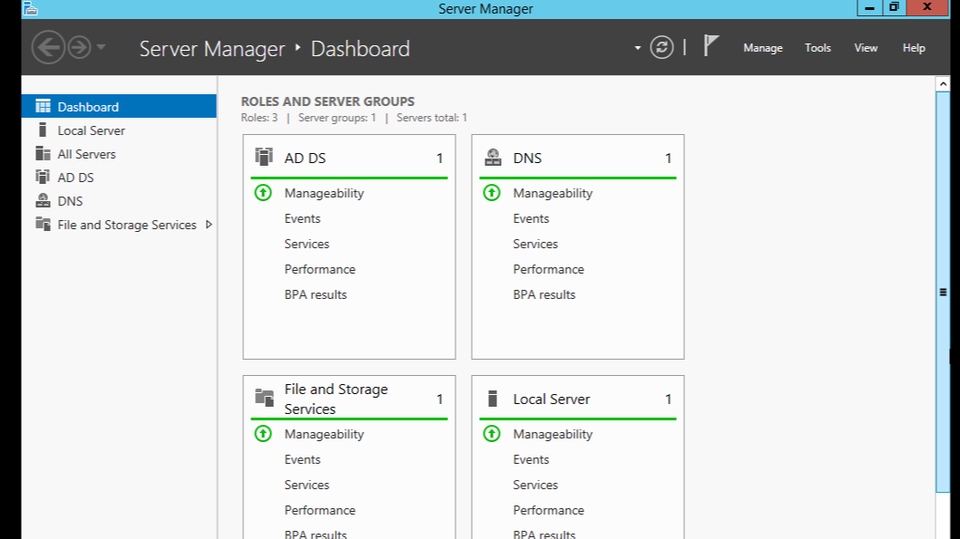Open dropdown arrow next to refresh button

(x=638, y=48)
